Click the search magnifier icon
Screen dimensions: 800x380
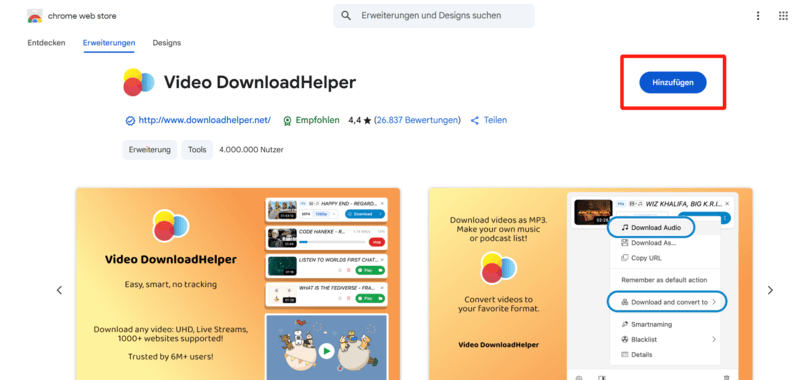(x=346, y=16)
